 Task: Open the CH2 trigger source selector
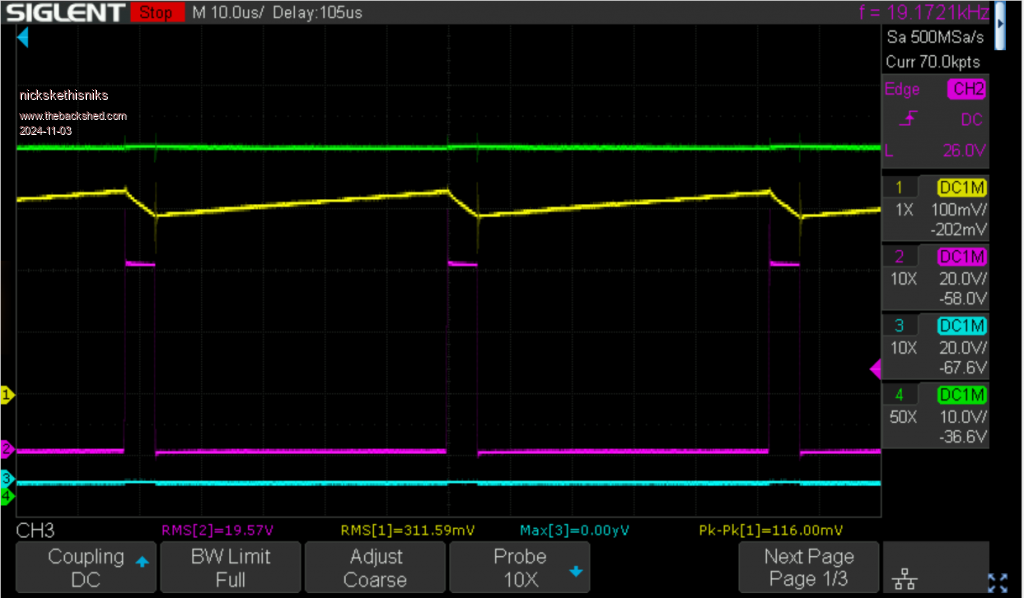(x=966, y=90)
